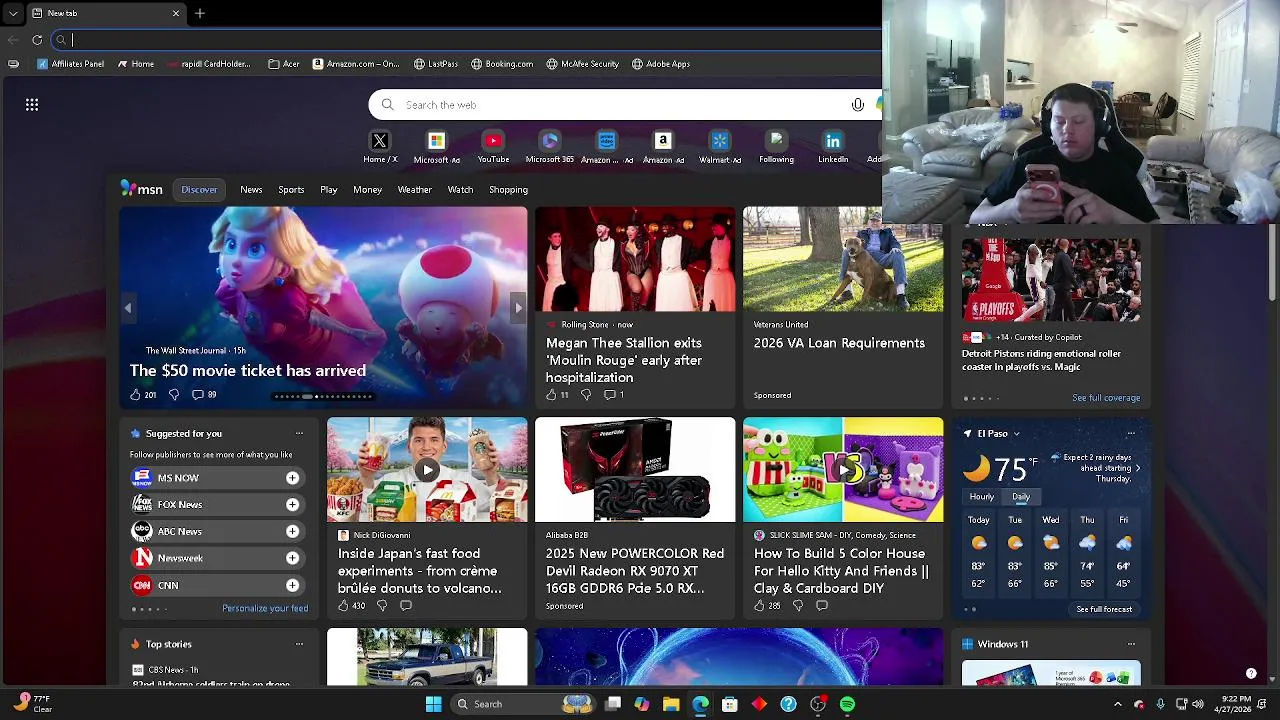Open the tab list dropdown chevron
The width and height of the screenshot is (1280, 720).
[13, 13]
